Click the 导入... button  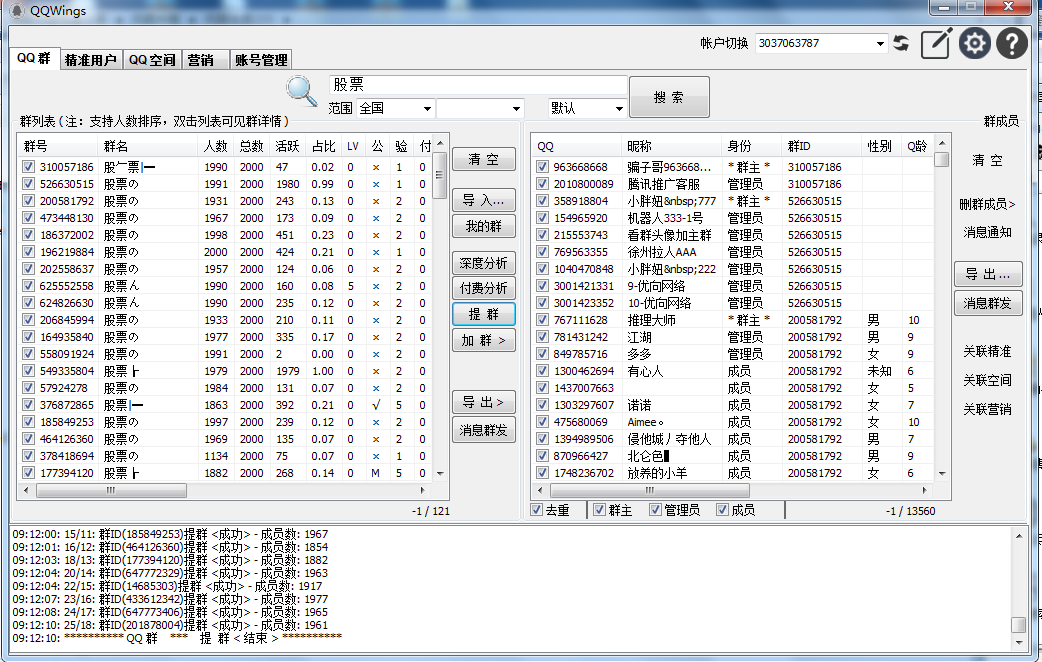click(483, 200)
